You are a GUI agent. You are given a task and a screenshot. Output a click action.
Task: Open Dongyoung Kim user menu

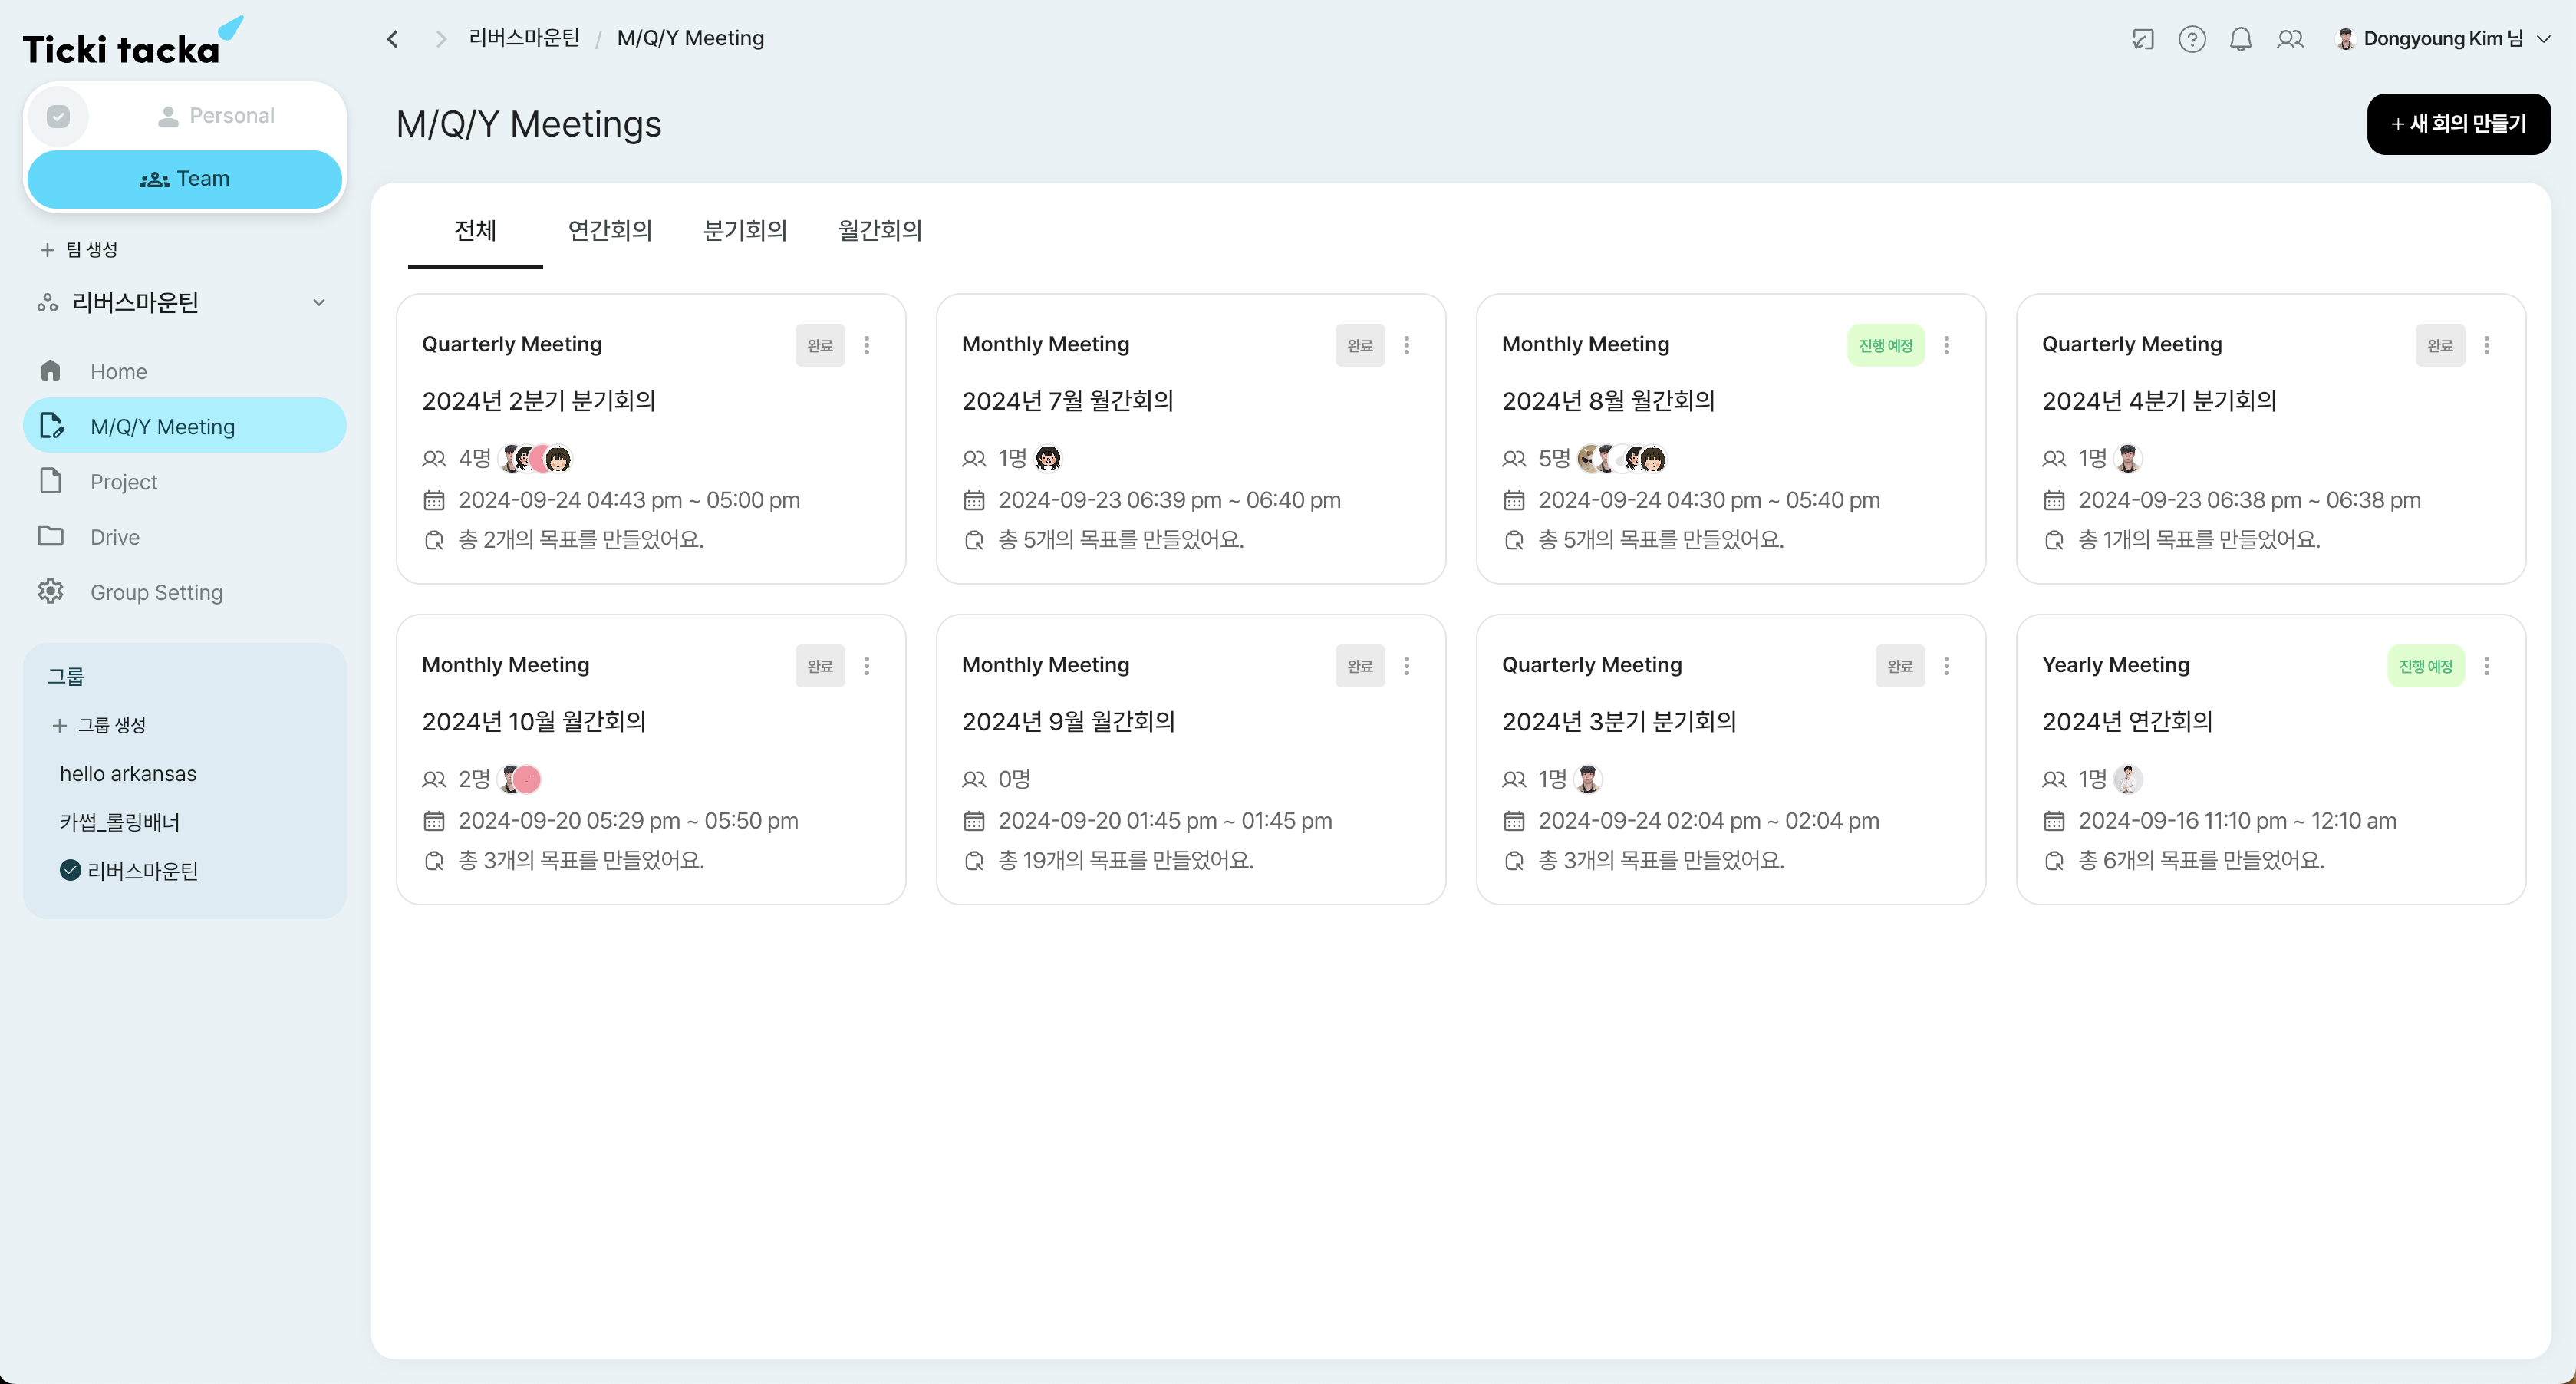pos(2442,39)
